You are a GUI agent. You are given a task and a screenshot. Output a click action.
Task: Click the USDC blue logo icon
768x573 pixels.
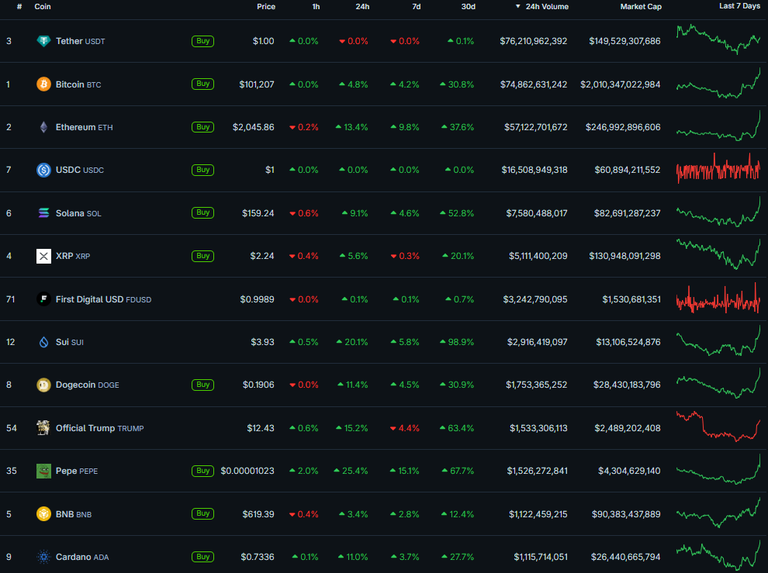44,170
